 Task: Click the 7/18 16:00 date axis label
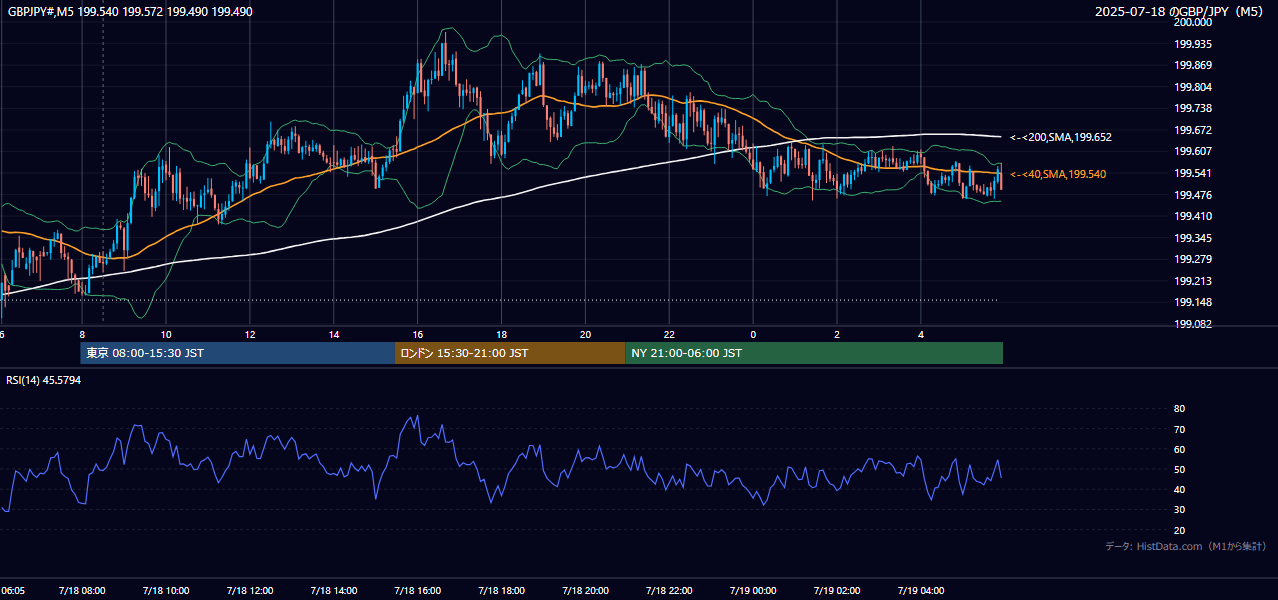(418, 590)
